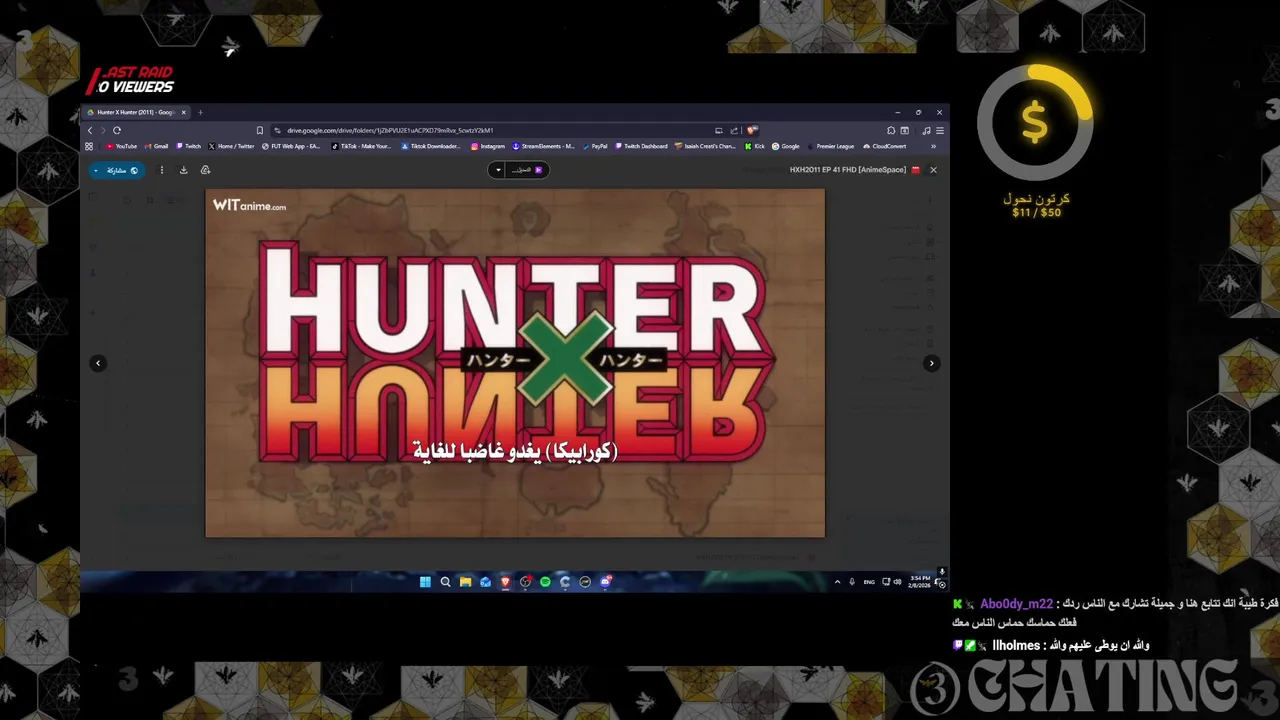1280x720 pixels.
Task: Click the Brave shields icon
Action: 752,130
